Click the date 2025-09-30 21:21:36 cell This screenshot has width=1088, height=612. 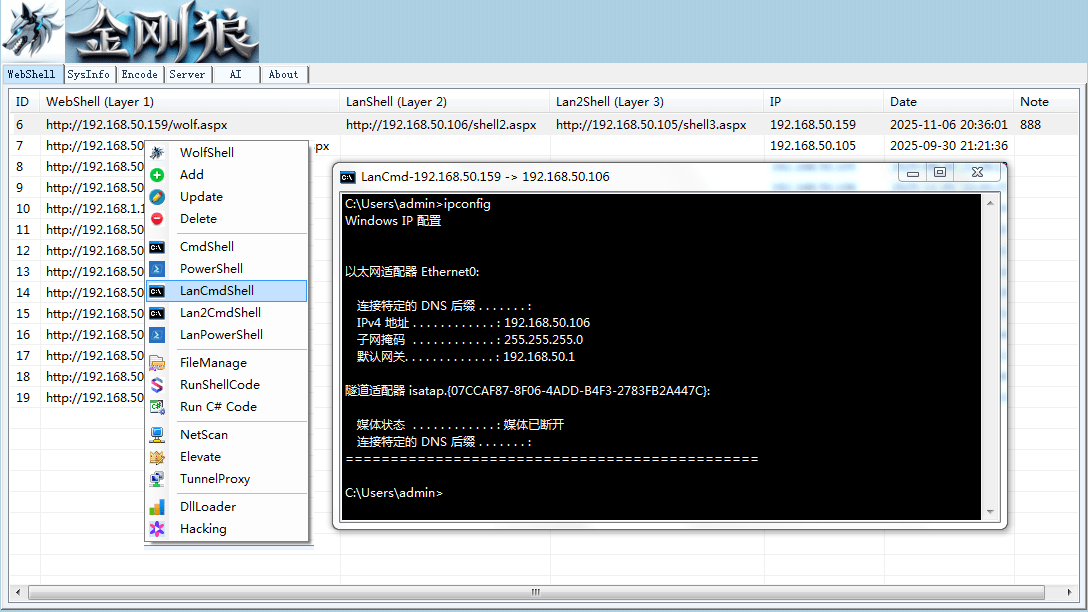(x=949, y=146)
